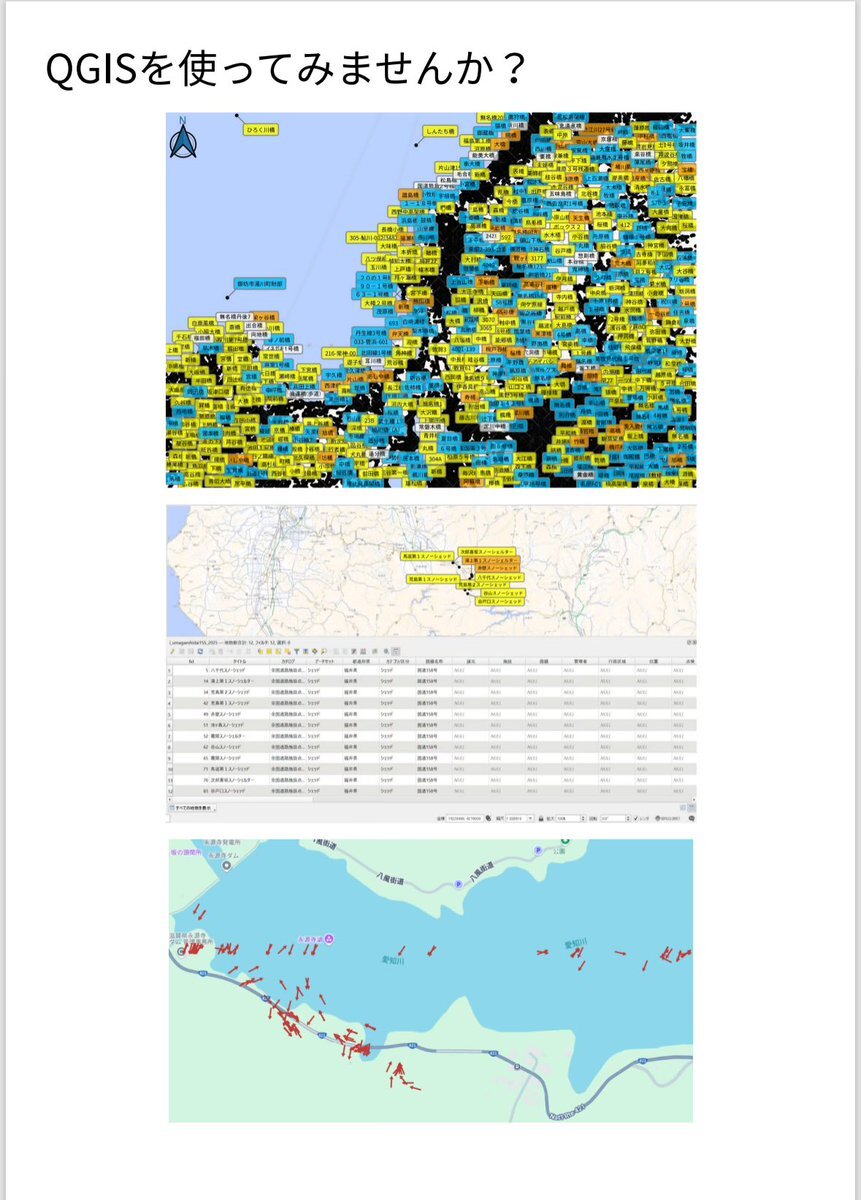Select table row with fid 71 馬返第１スノーシェッド

pyautogui.click(x=431, y=769)
